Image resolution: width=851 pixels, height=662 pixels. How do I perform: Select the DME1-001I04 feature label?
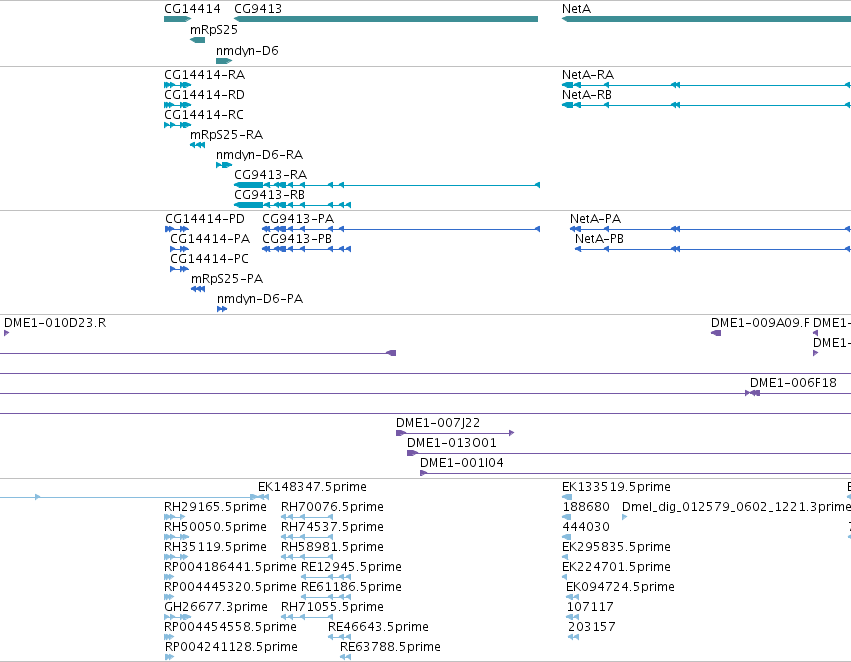[x=462, y=463]
